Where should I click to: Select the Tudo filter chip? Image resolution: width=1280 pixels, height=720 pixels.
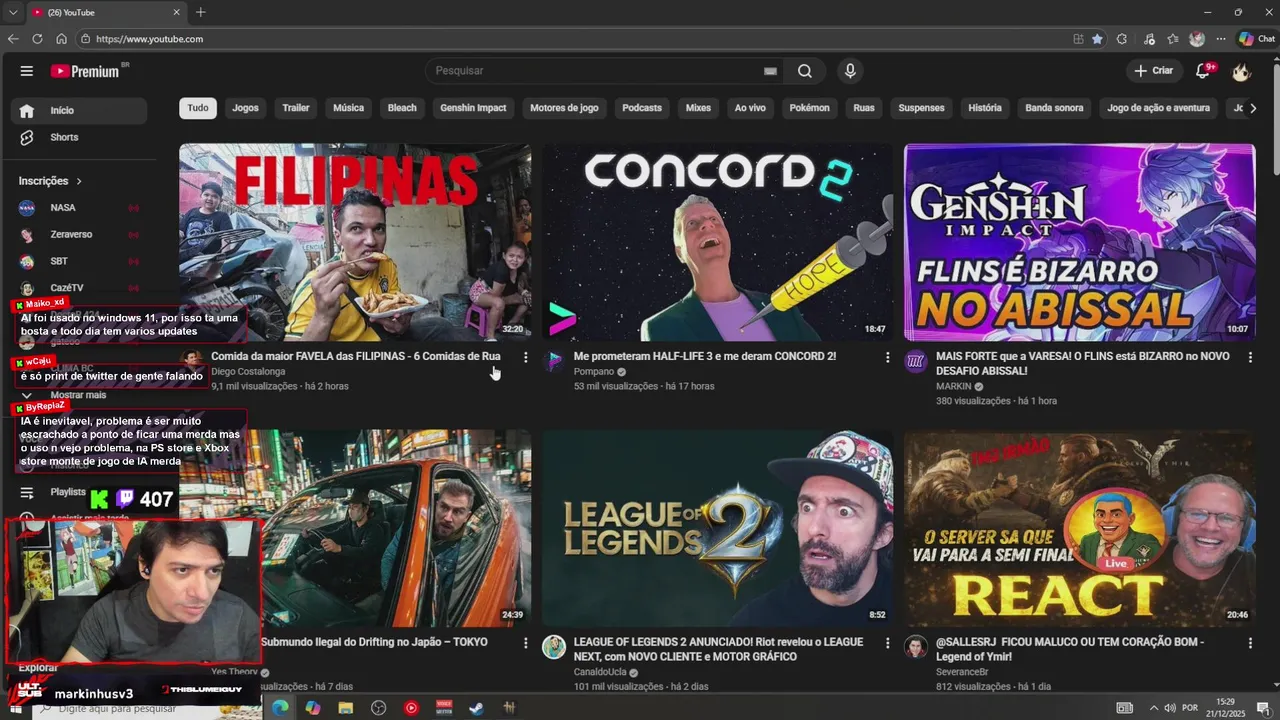[198, 108]
